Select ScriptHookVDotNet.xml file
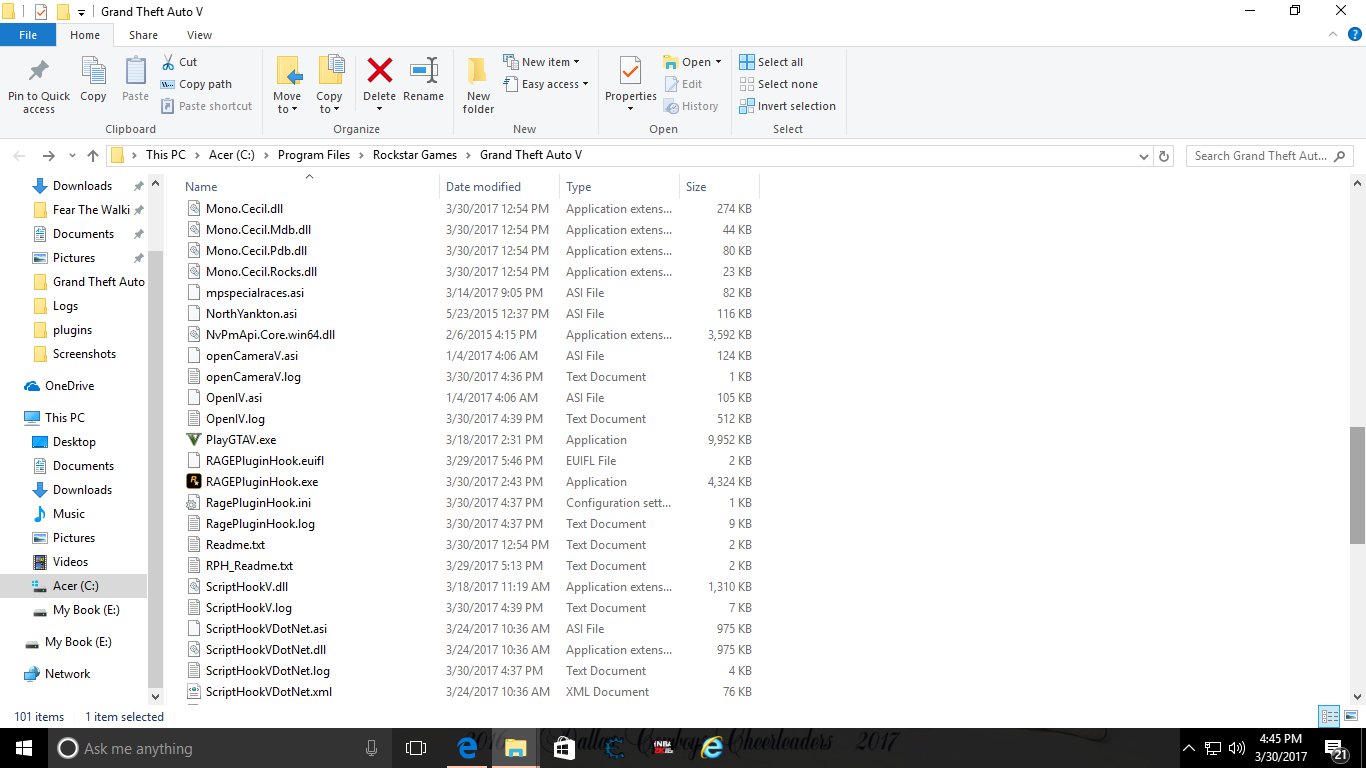Image resolution: width=1366 pixels, height=768 pixels. (268, 692)
